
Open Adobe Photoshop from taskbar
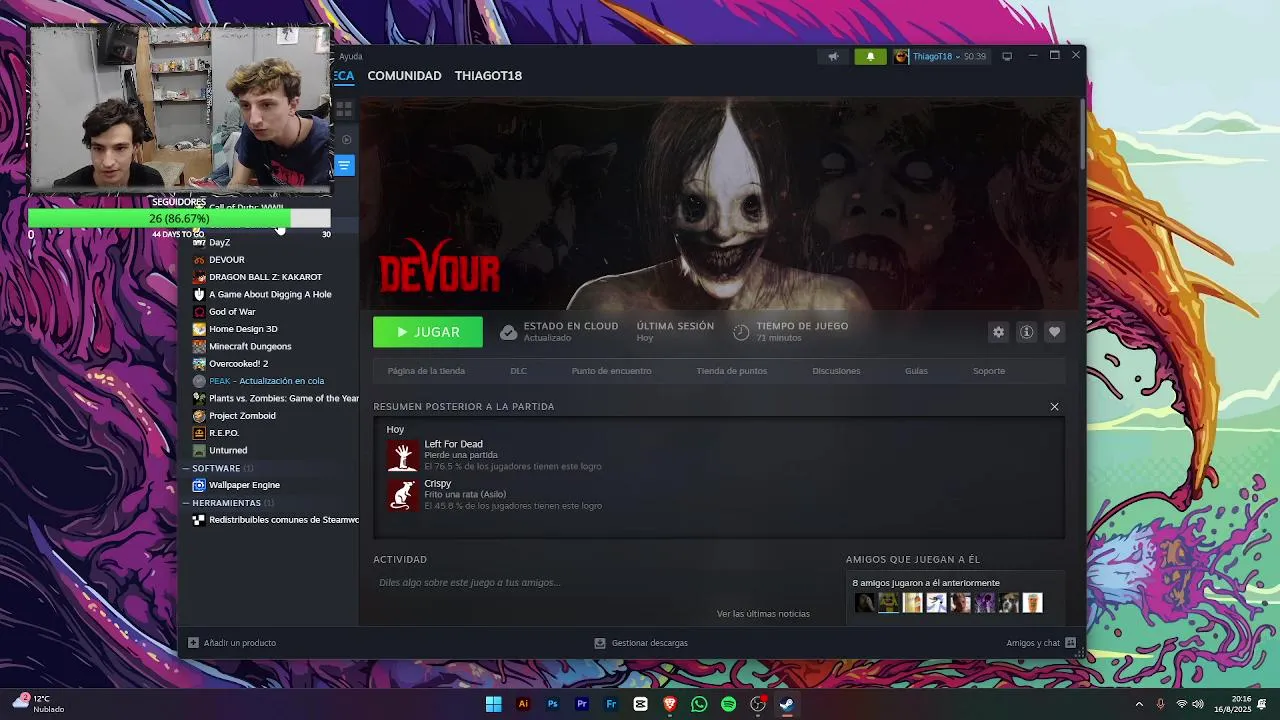pos(552,704)
